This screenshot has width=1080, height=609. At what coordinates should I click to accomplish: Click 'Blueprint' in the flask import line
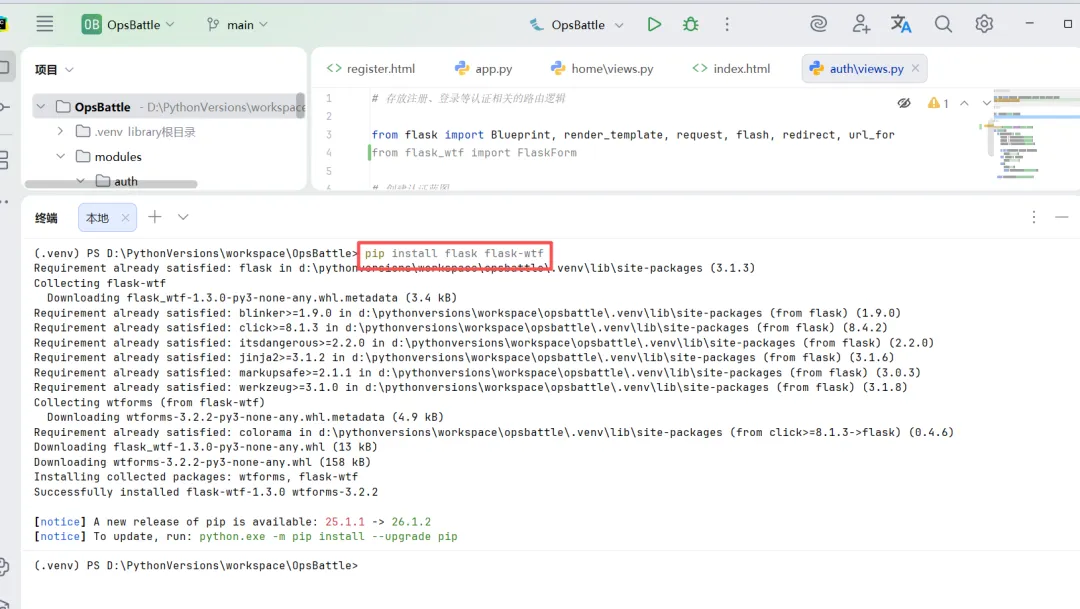521,134
